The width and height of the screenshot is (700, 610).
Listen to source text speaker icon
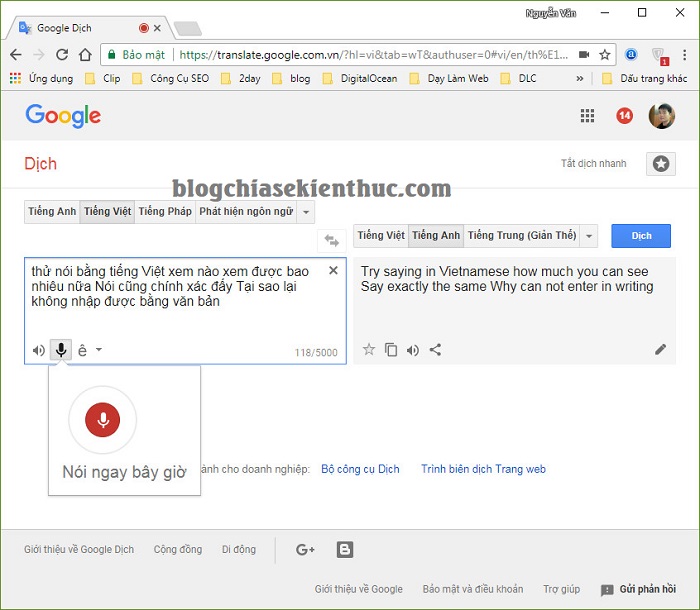tap(39, 351)
